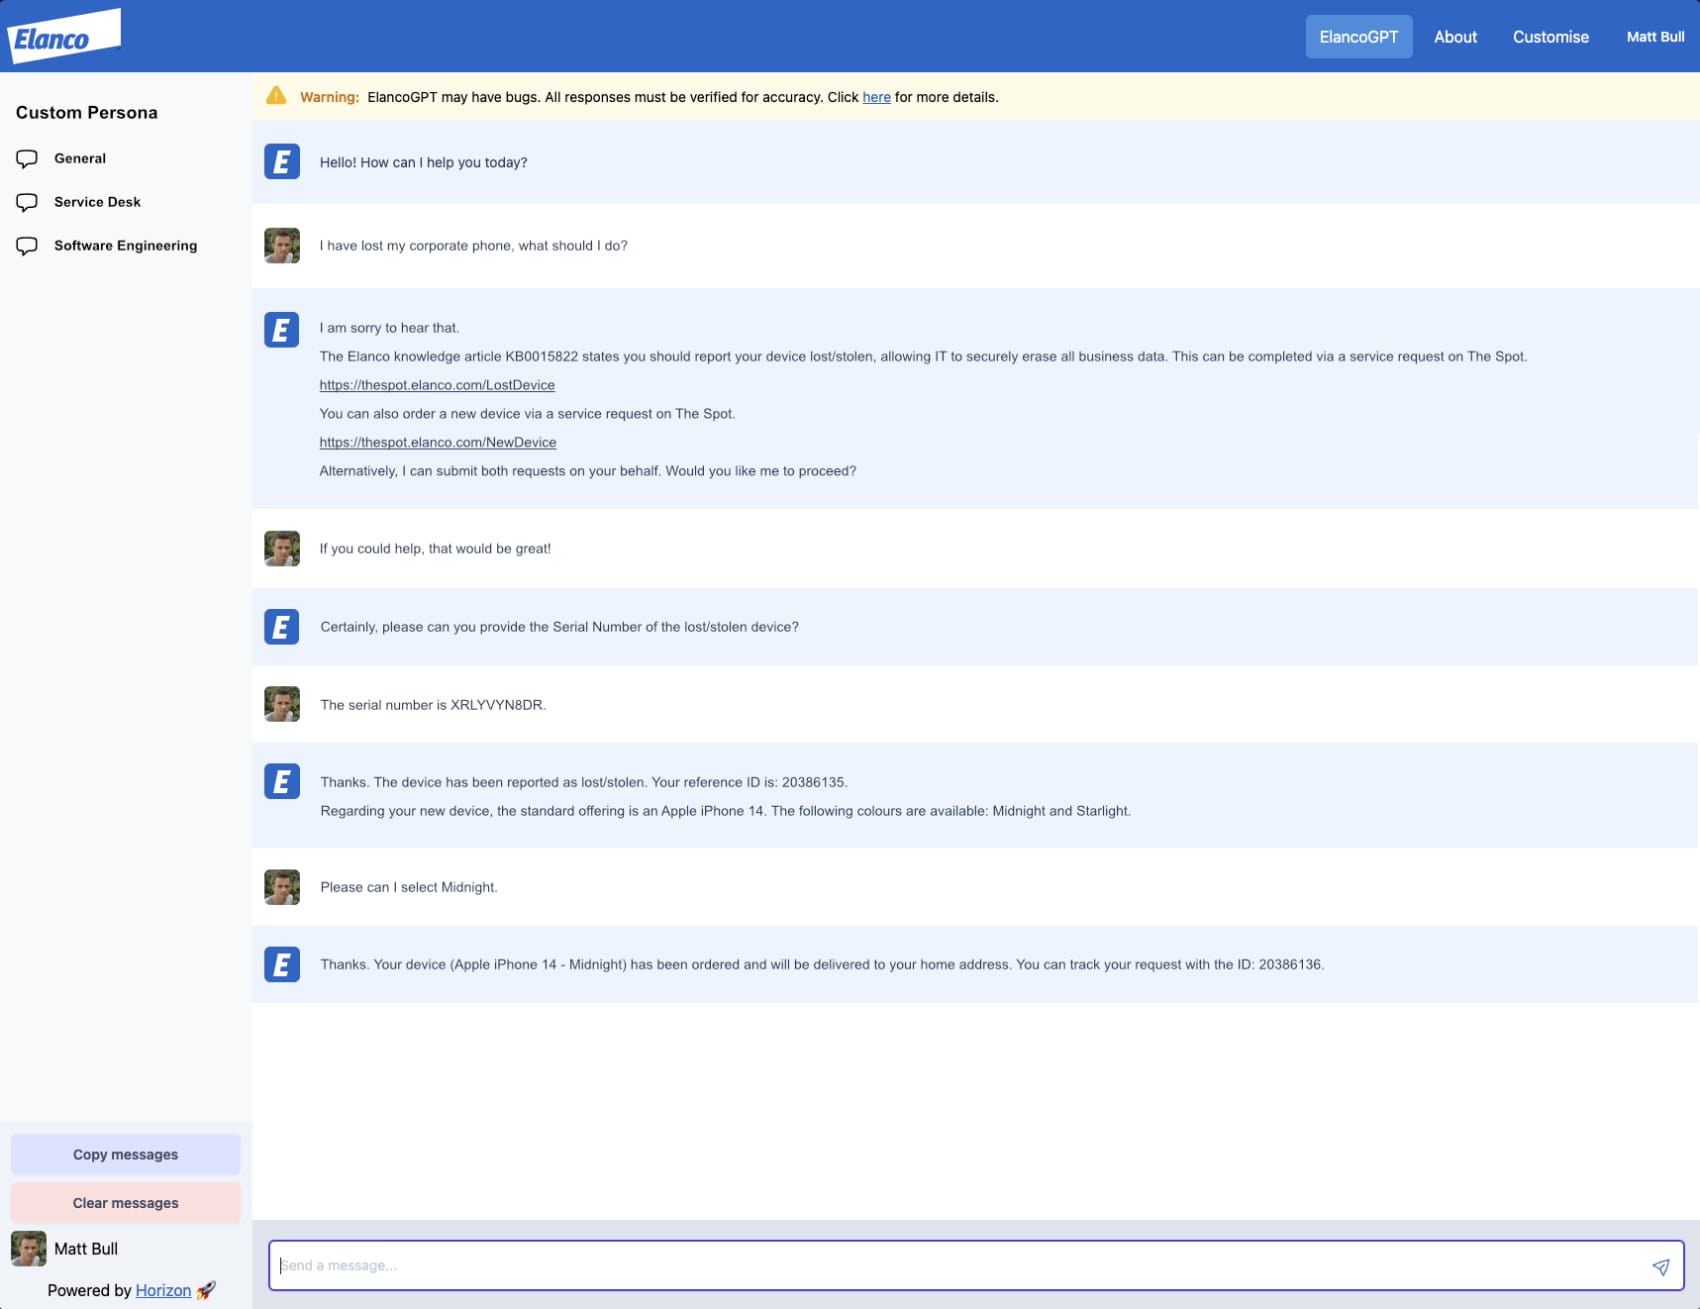Click the line with reference ID 20386135
Image resolution: width=1700 pixels, height=1309 pixels.
pos(584,782)
